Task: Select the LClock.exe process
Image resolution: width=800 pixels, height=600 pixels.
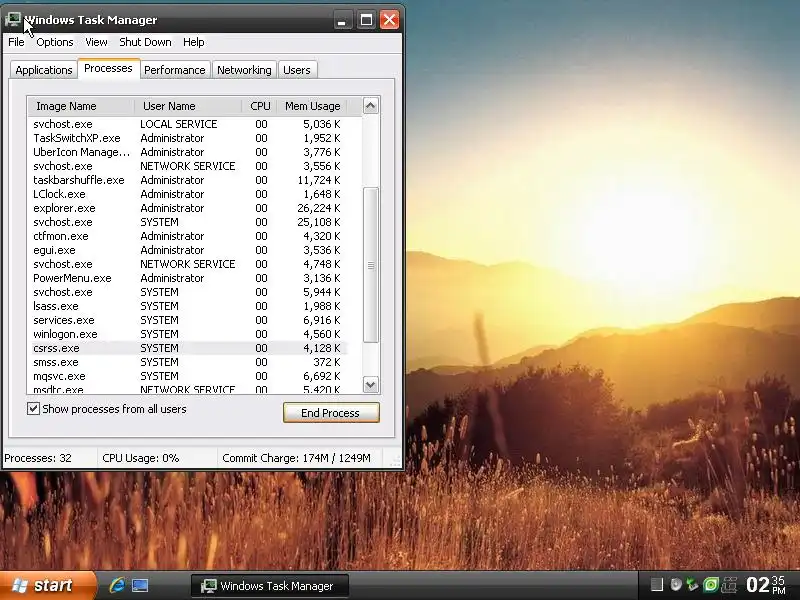Action: click(x=188, y=194)
